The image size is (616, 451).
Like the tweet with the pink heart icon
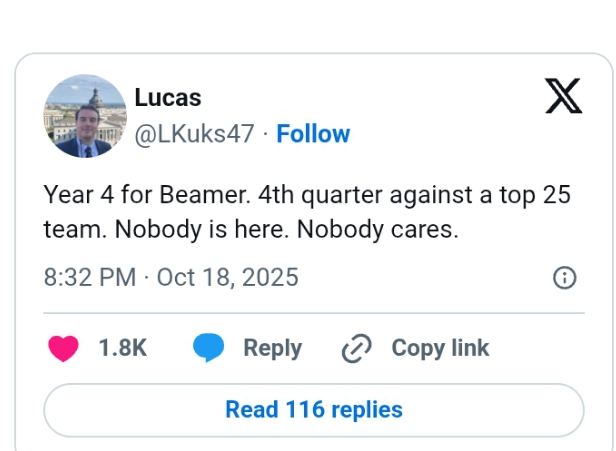point(65,348)
